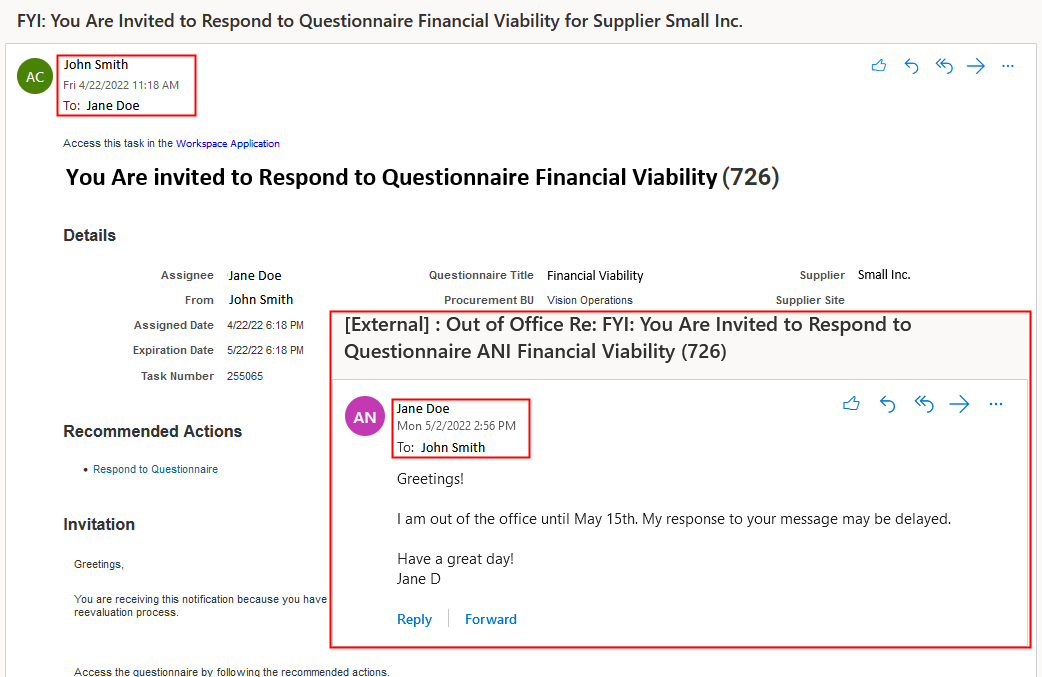Follow the Respond to Questionnaire link
The width and height of the screenshot is (1042, 677).
tap(155, 469)
